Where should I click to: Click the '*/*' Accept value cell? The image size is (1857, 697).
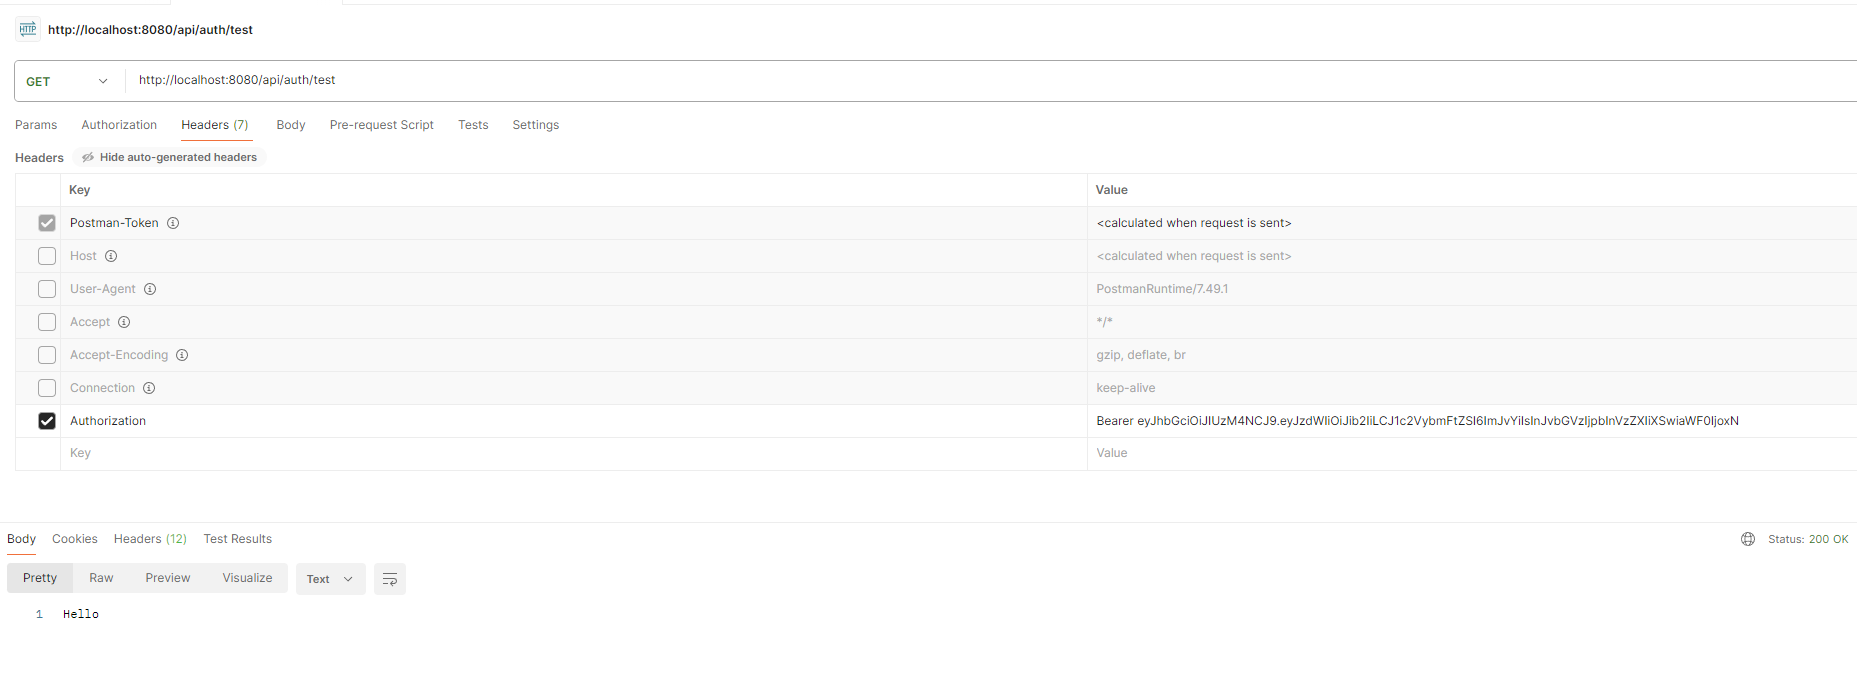tap(1472, 322)
